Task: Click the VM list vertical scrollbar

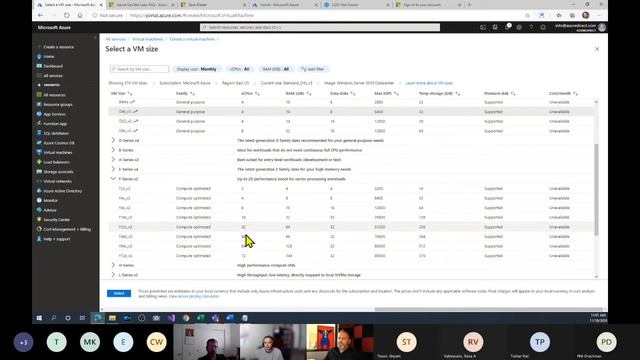Action: click(x=596, y=189)
